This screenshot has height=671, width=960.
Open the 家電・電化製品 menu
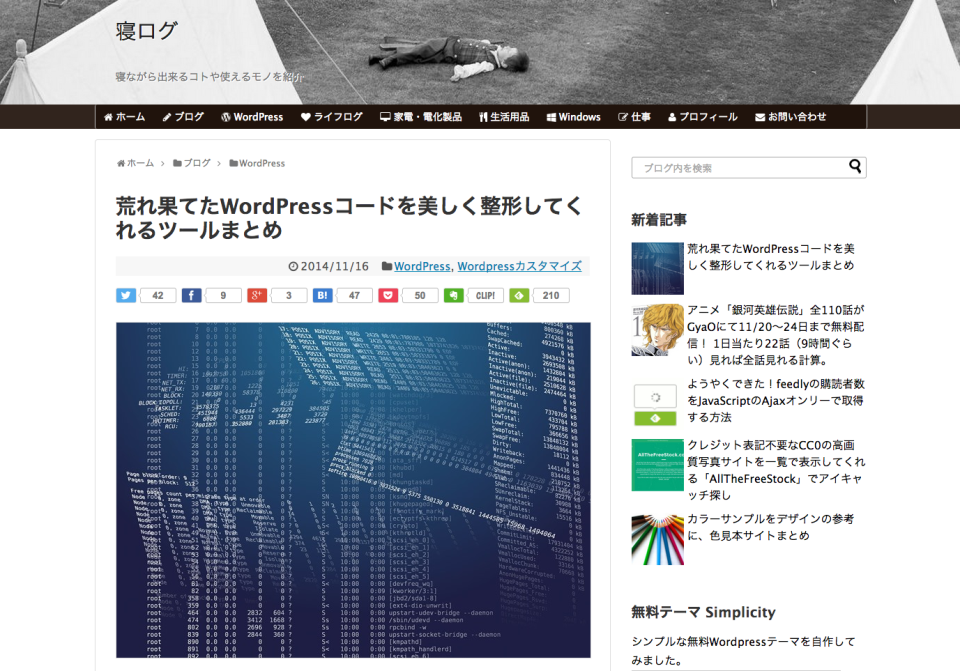421,117
